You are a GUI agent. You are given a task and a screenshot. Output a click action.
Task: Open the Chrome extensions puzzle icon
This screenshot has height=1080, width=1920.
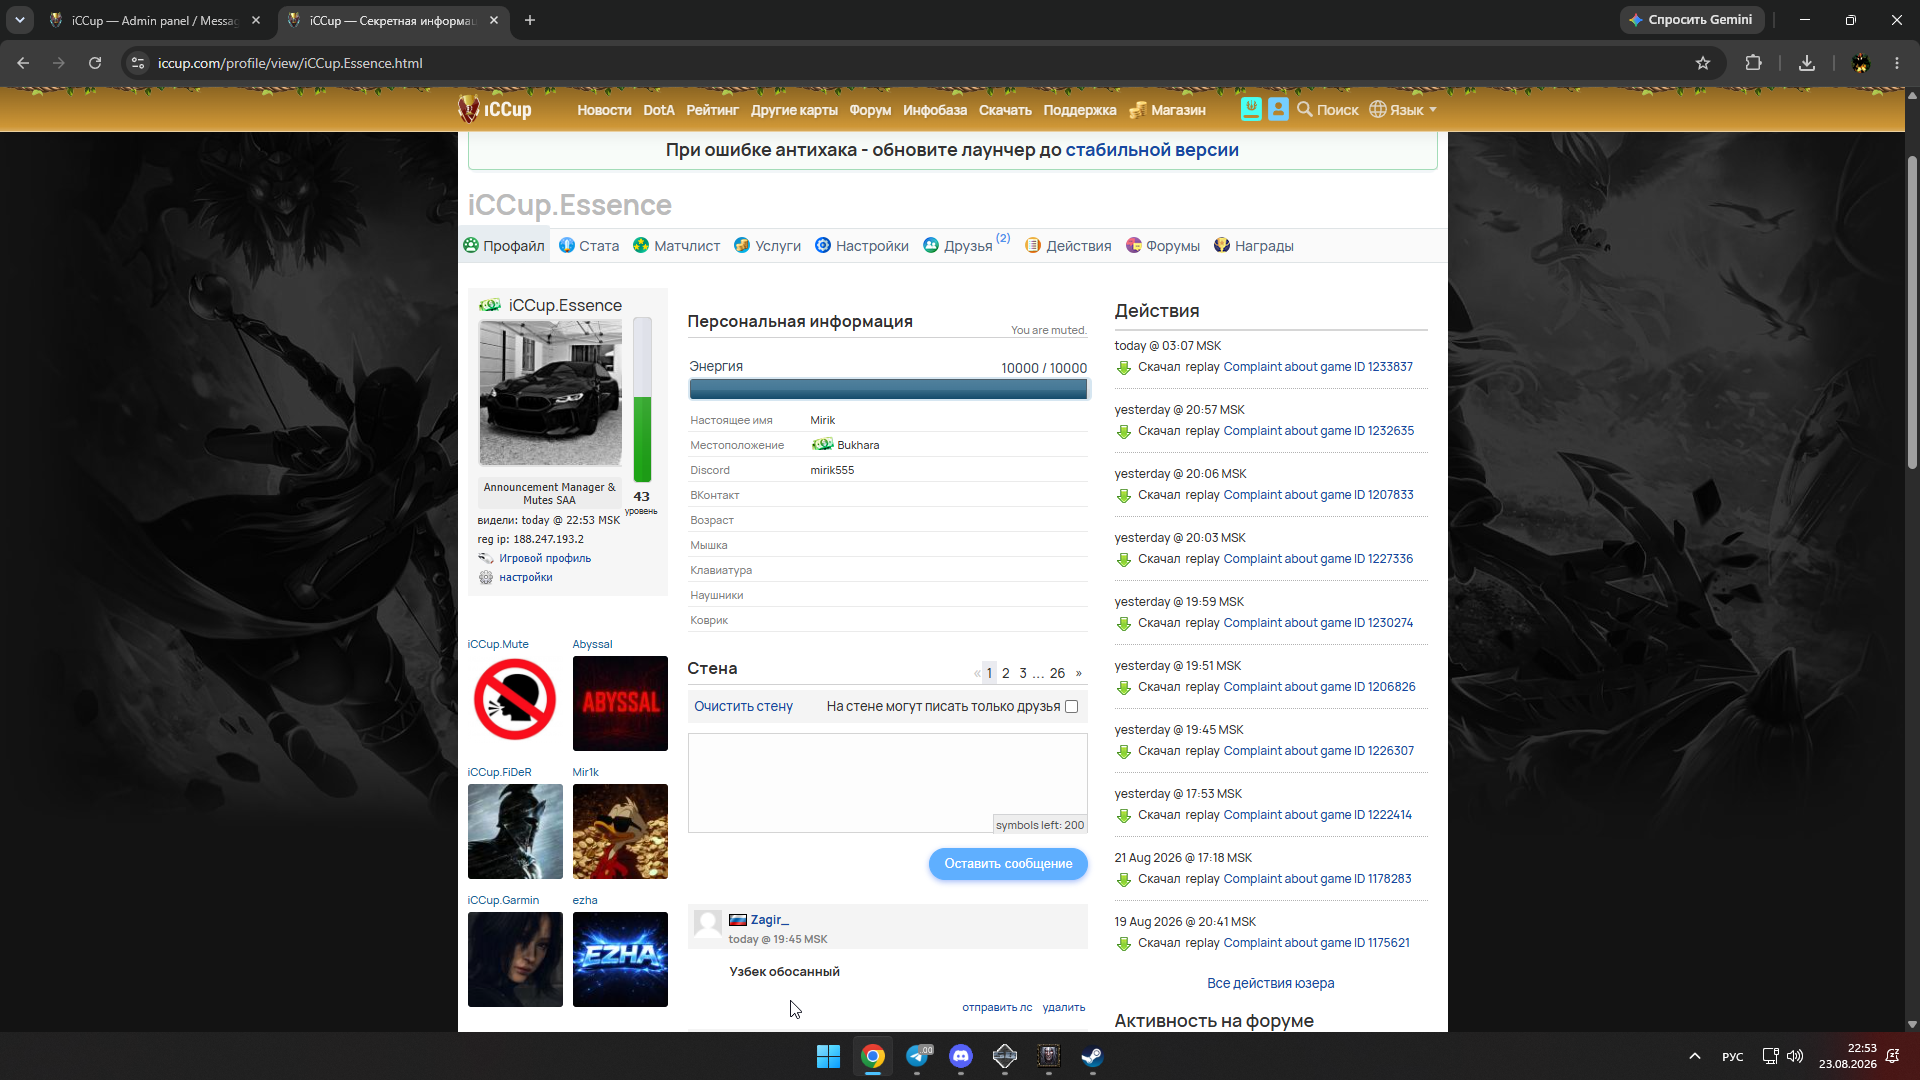1753,63
